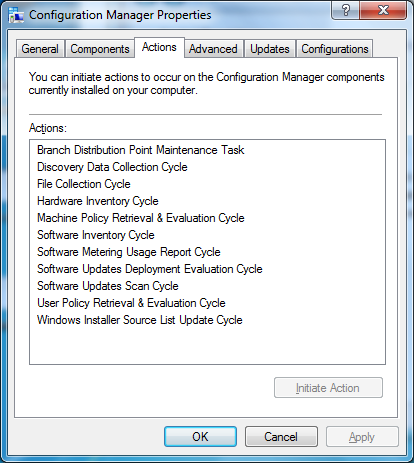The width and height of the screenshot is (414, 463).
Task: Go to the Advanced tab
Action: pos(213,49)
